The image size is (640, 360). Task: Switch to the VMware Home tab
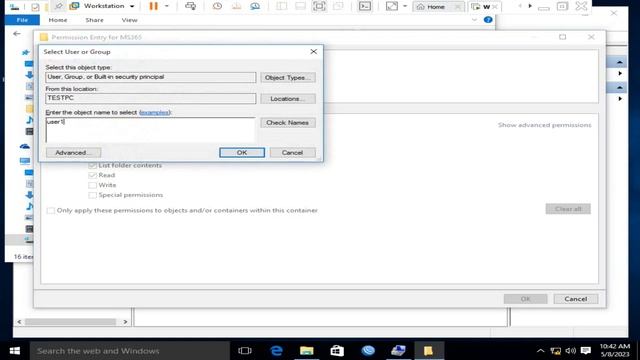(436, 7)
